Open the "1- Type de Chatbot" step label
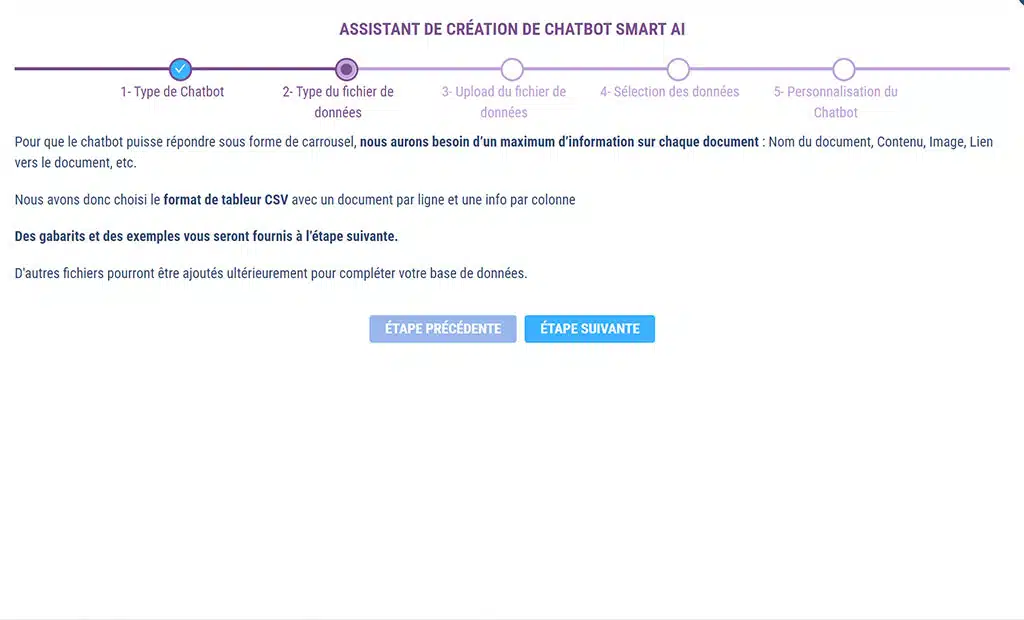The image size is (1024, 620). coord(172,92)
